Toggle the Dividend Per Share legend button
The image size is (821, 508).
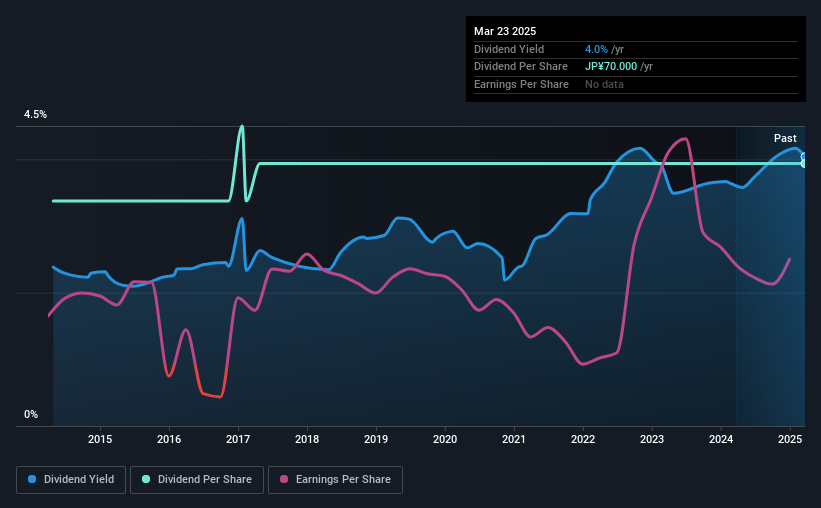[x=197, y=480]
